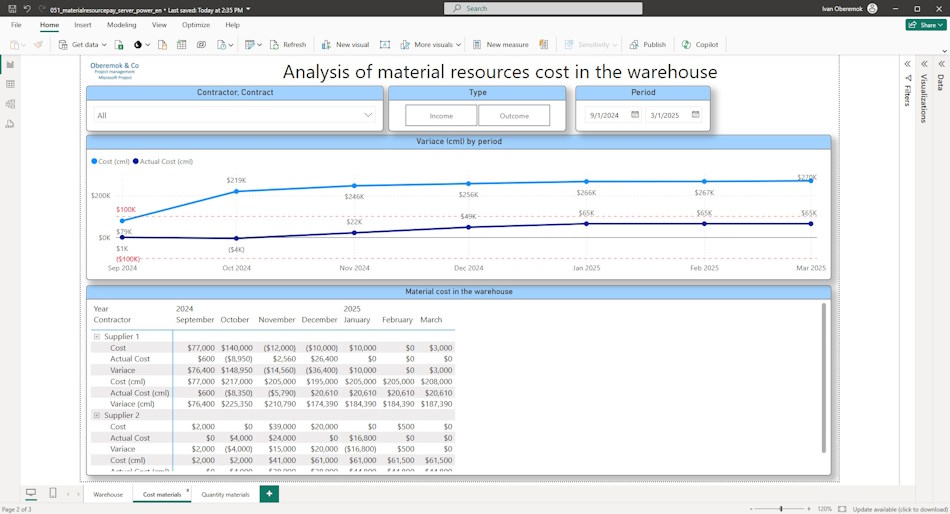Open the Excel workbook import icon

pos(119,45)
